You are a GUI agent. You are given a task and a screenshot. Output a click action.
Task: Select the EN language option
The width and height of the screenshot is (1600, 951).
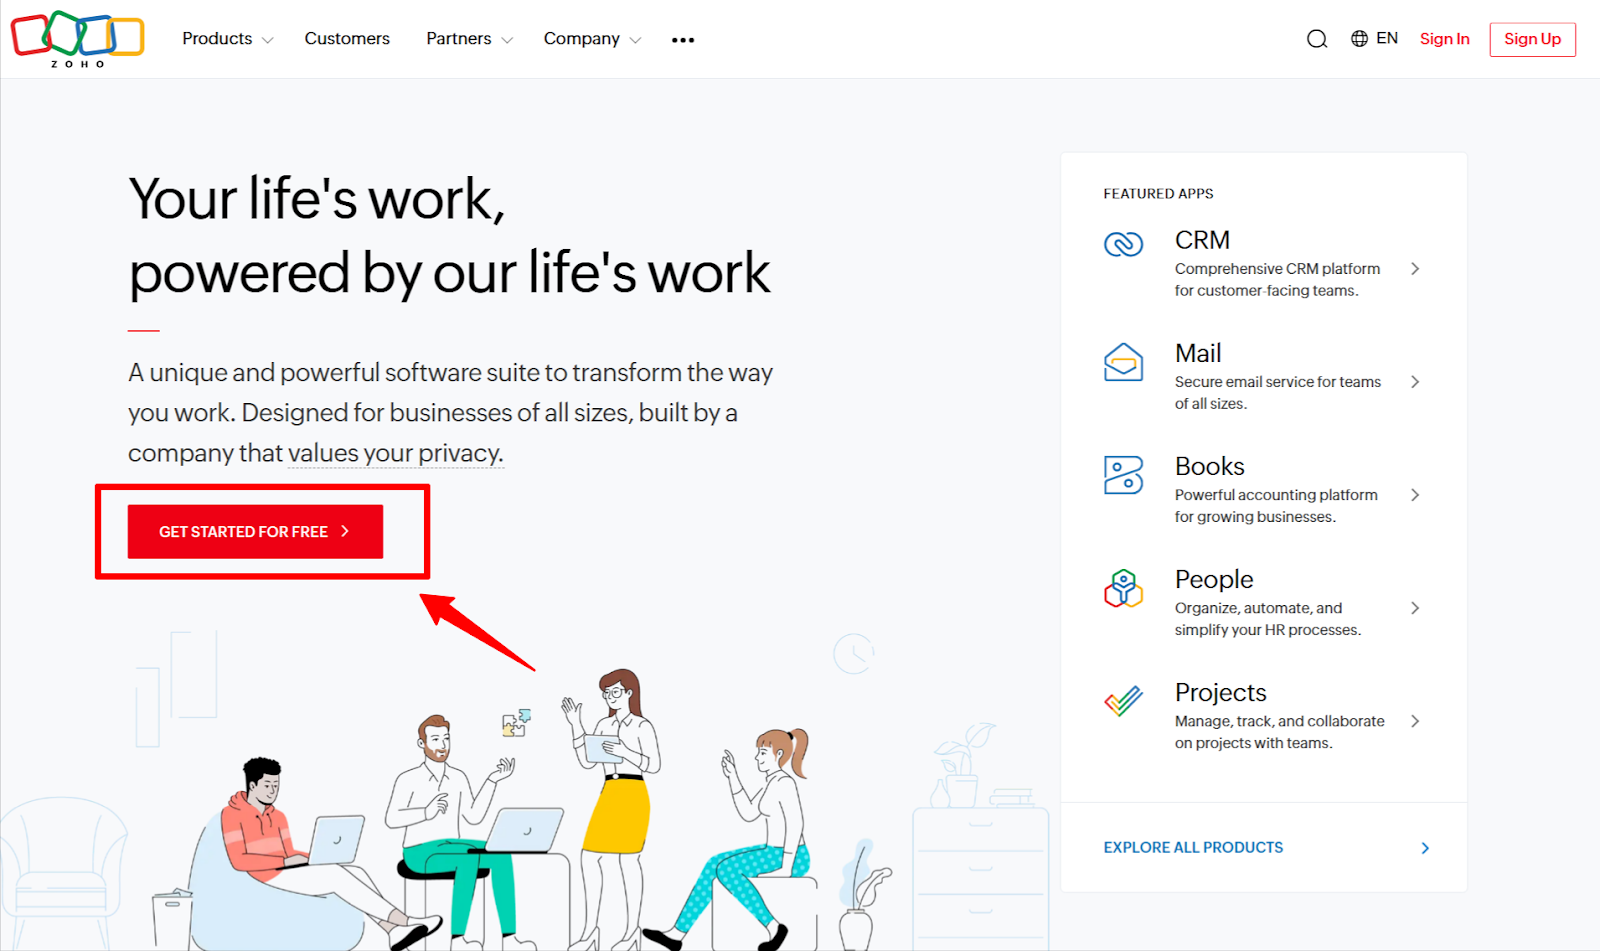1387,38
